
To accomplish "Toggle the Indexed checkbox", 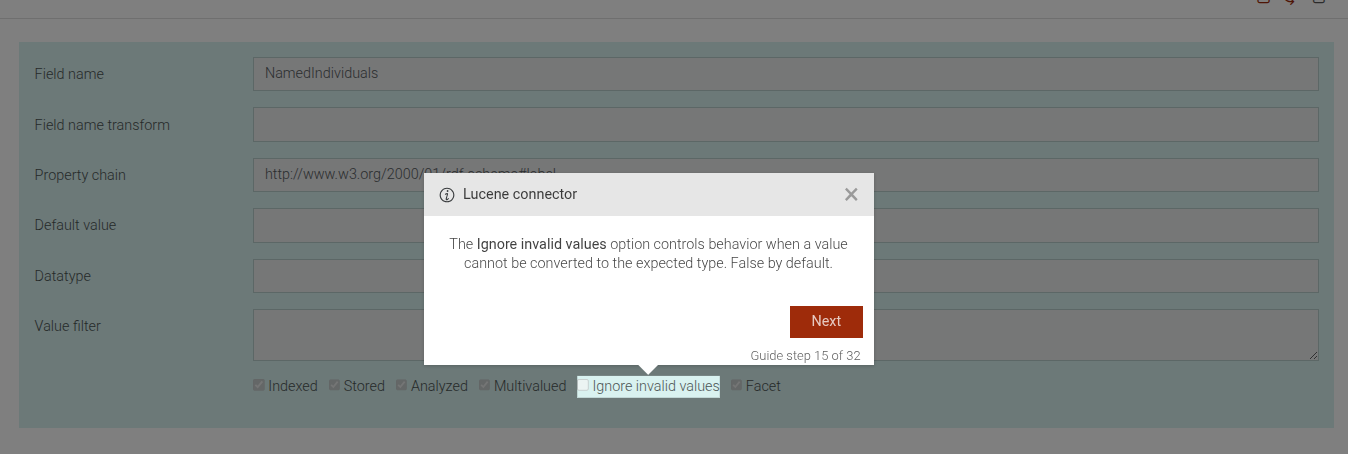I will click(259, 385).
